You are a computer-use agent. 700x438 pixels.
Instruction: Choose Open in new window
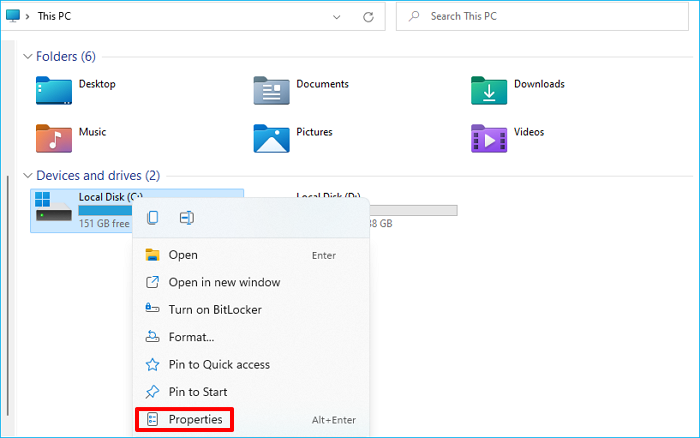coord(224,282)
